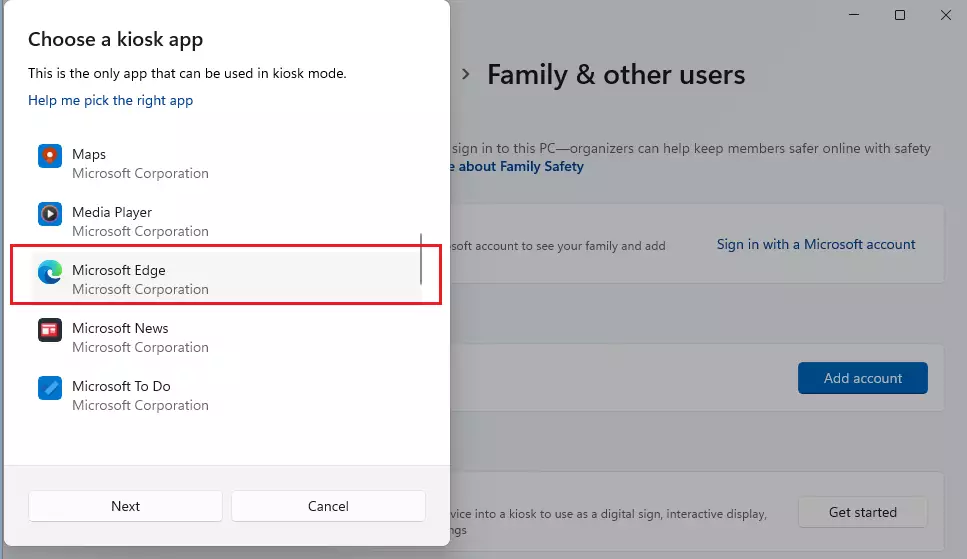This screenshot has height=559, width=967.
Task: Select the Microsoft News icon
Action: tap(49, 330)
